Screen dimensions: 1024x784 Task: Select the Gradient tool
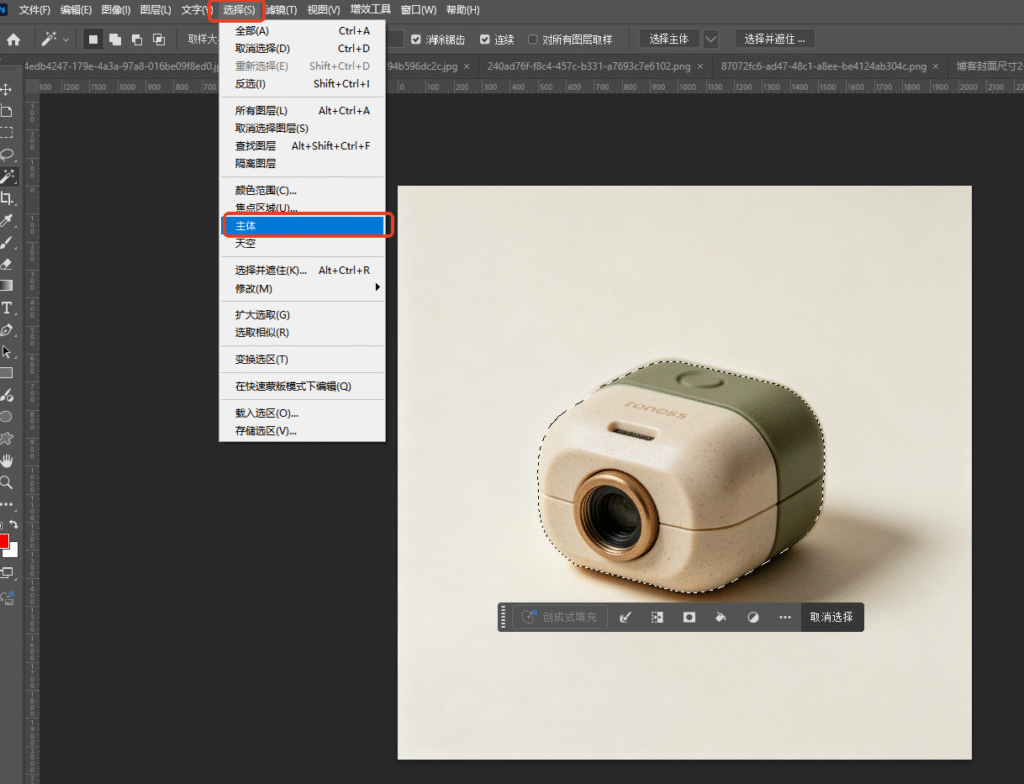pyautogui.click(x=7, y=286)
